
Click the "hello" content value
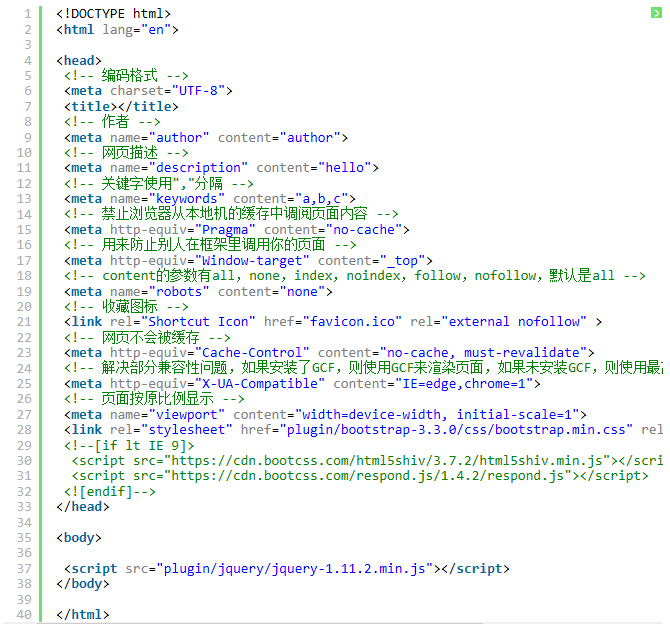tap(344, 168)
